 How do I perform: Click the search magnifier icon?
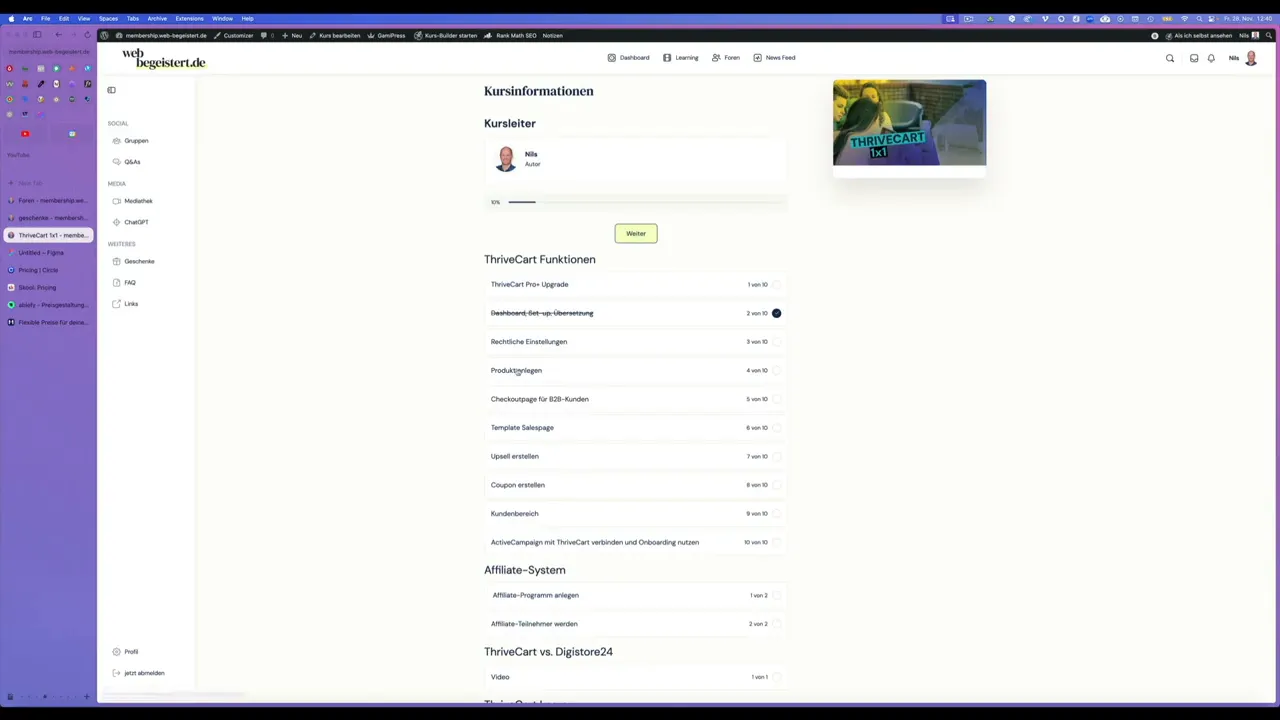pyautogui.click(x=1170, y=58)
